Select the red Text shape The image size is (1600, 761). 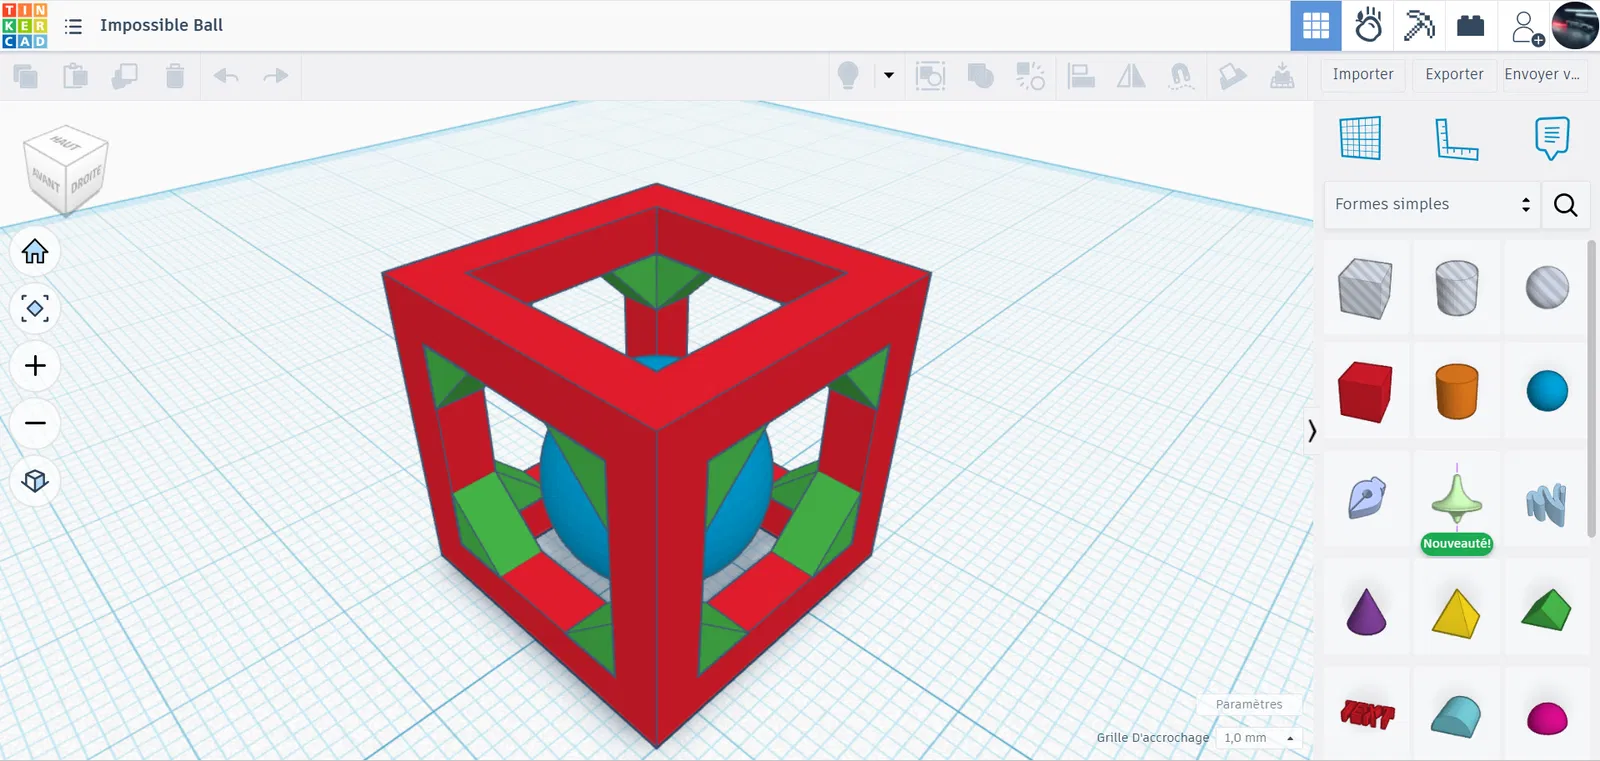coord(1366,715)
